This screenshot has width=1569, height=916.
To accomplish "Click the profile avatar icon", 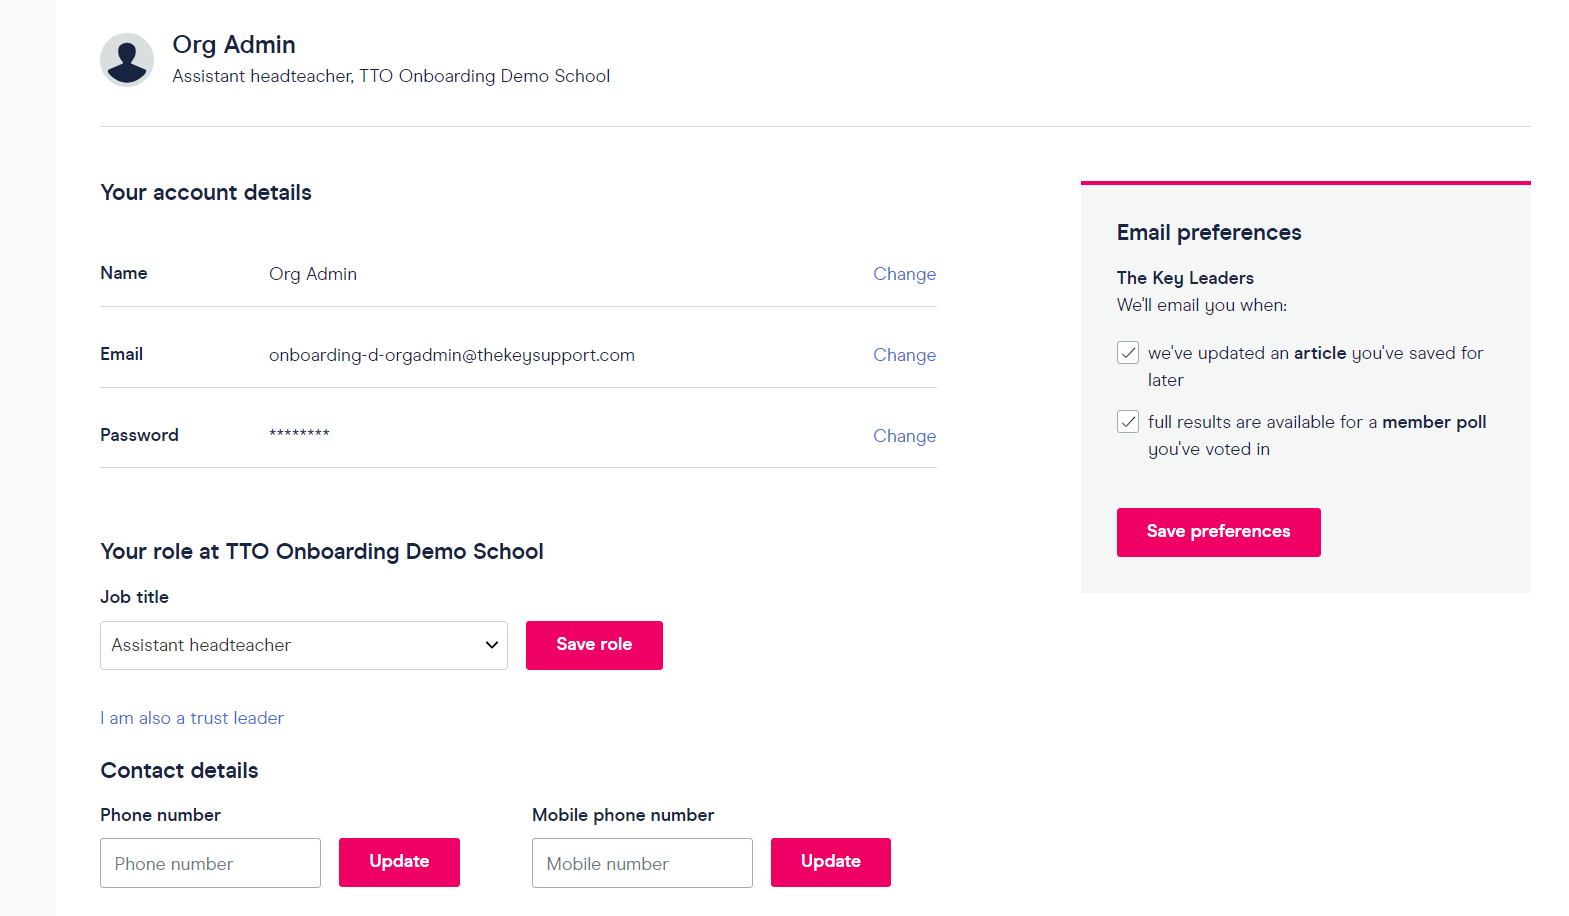I will pyautogui.click(x=127, y=60).
